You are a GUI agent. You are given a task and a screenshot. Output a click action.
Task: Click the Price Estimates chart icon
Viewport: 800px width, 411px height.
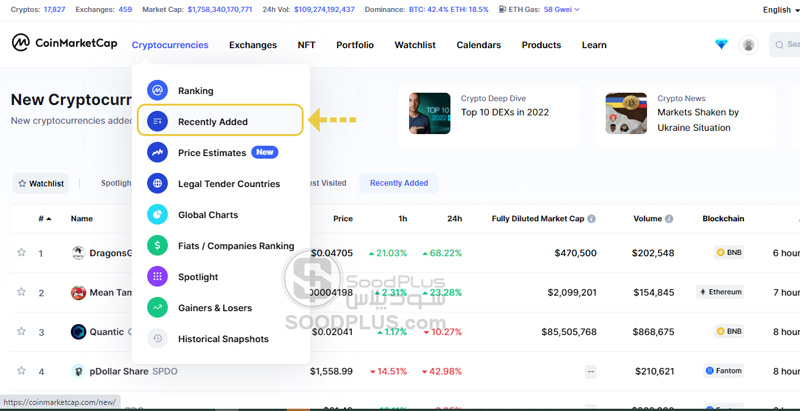(x=157, y=153)
